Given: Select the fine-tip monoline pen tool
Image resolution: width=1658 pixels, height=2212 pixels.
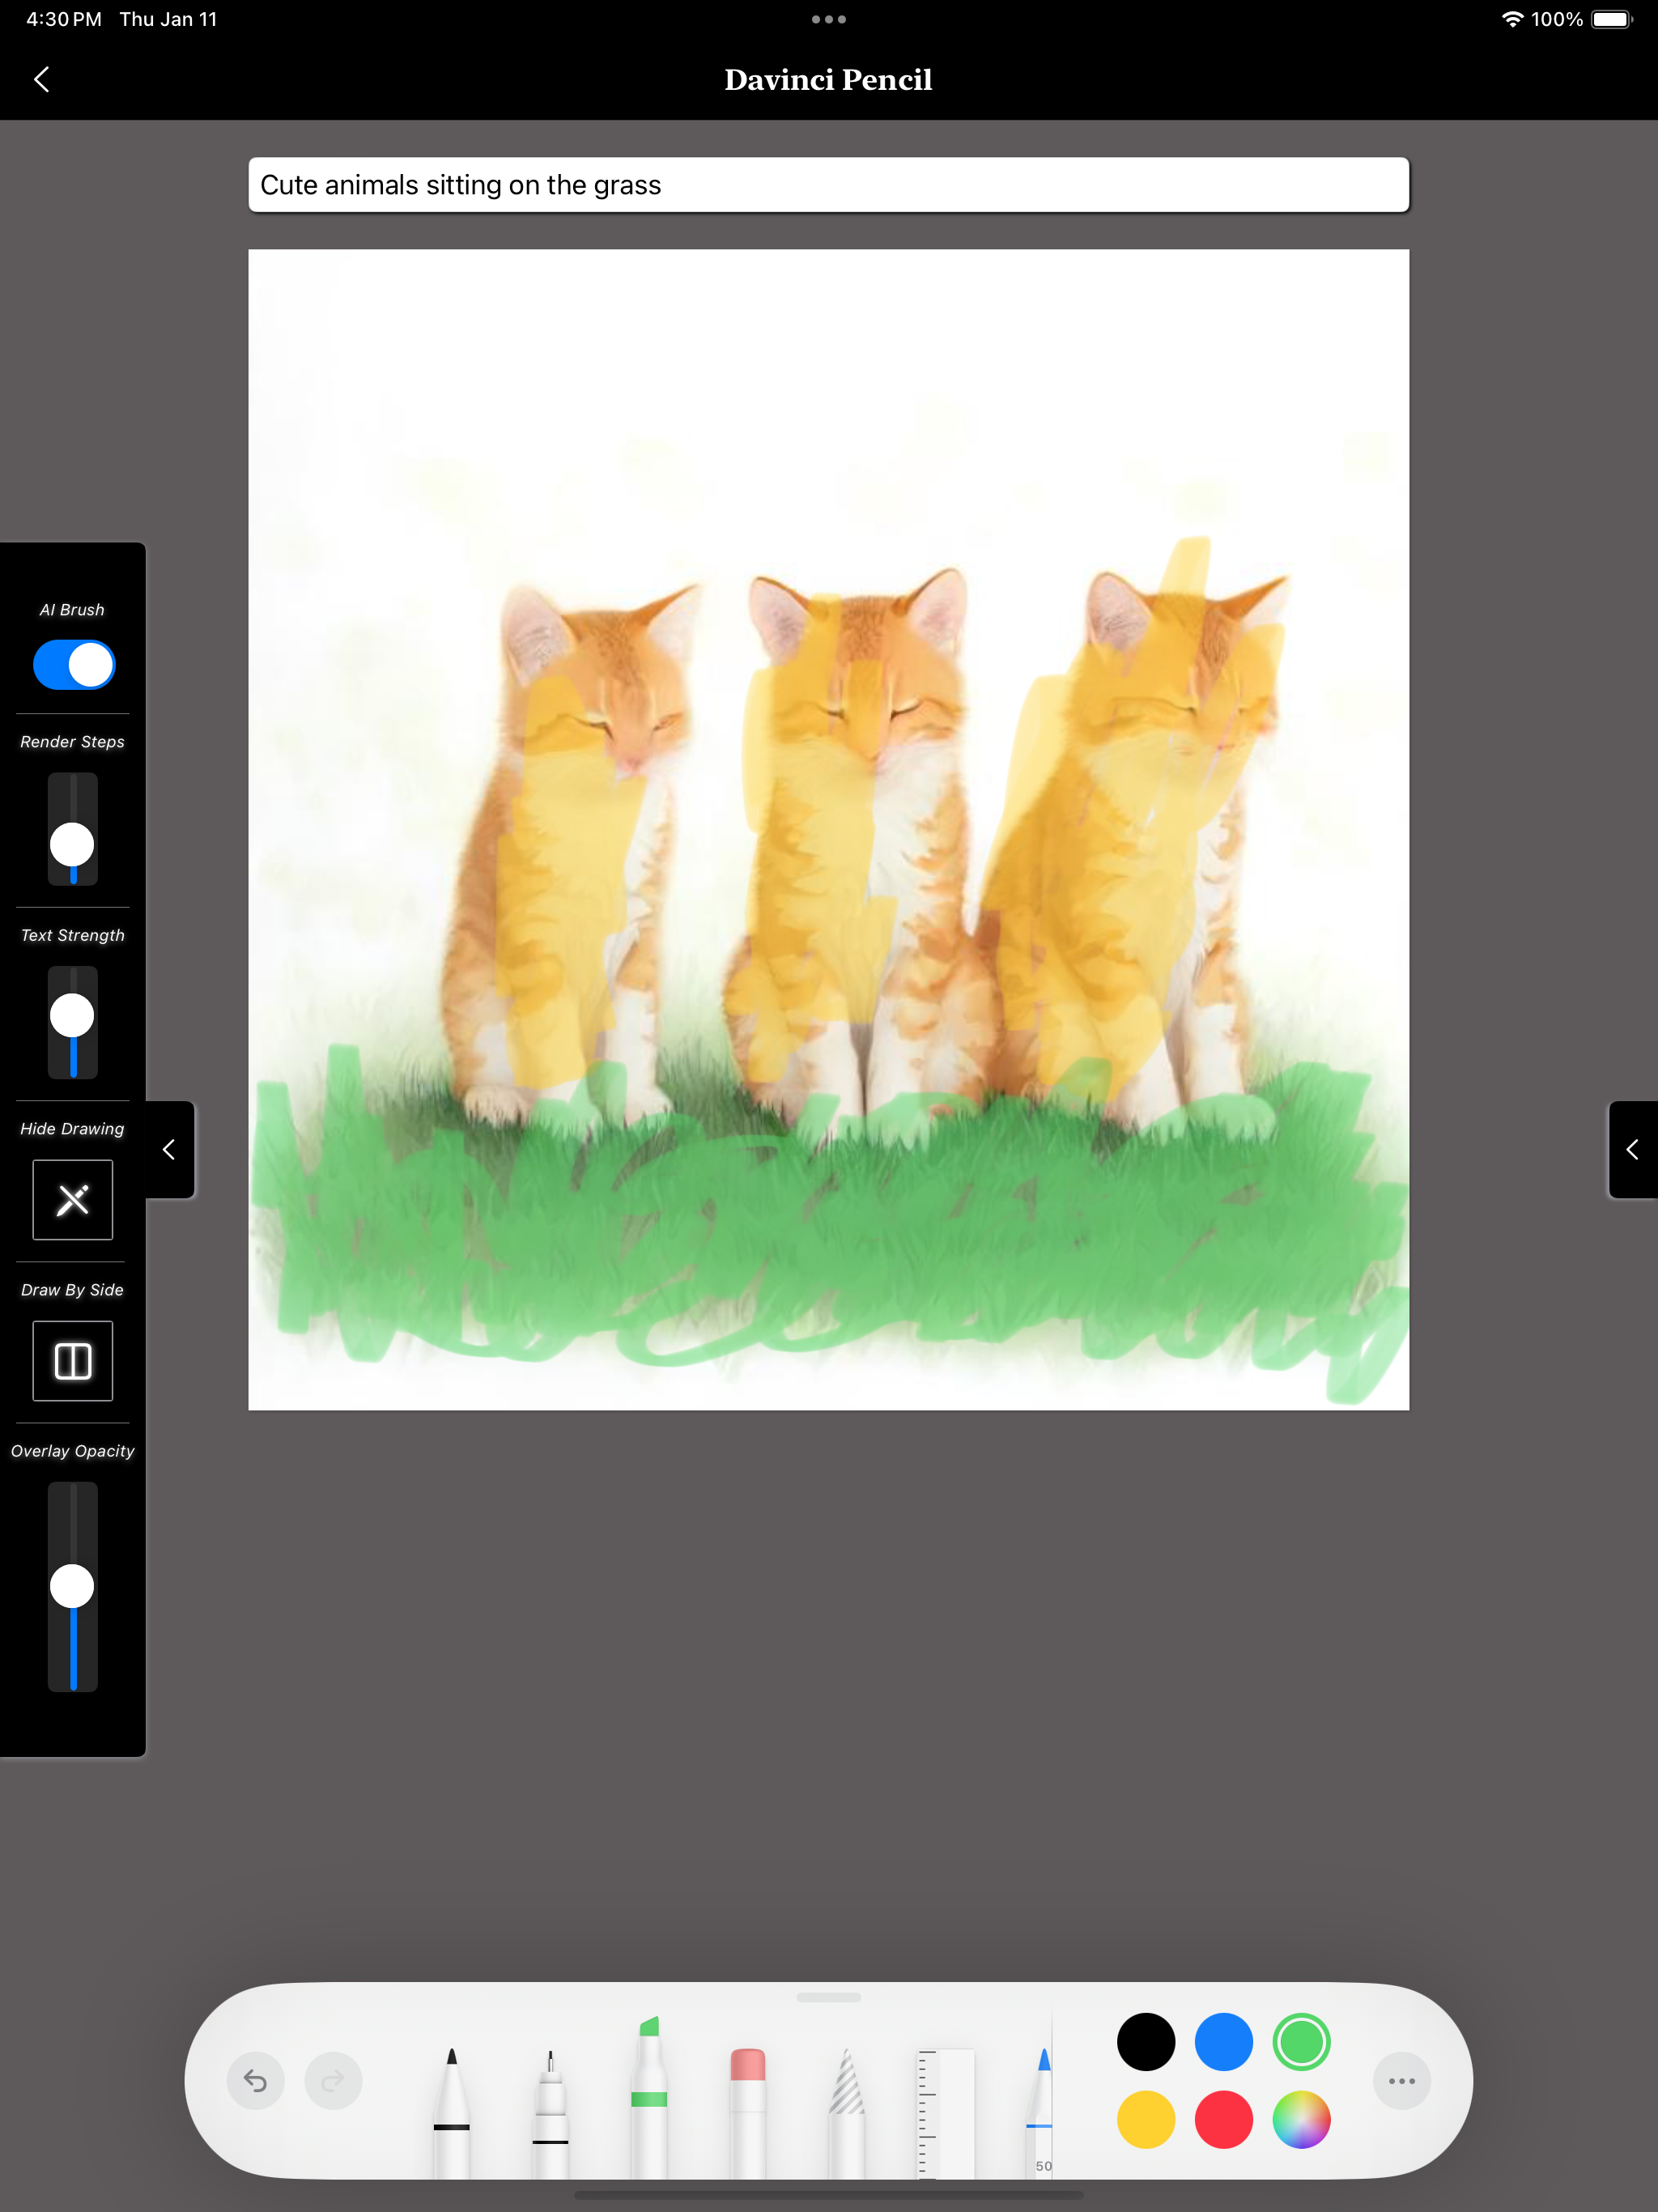Looking at the screenshot, I should coord(550,2108).
